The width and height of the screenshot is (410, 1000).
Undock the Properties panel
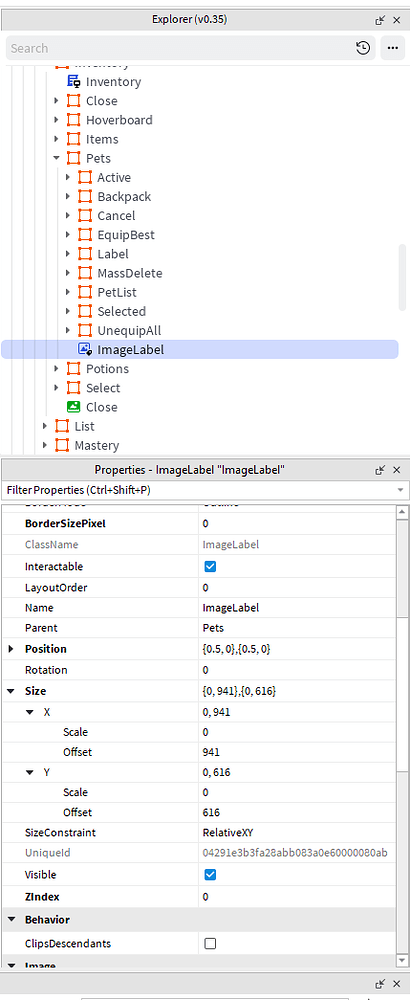(x=381, y=470)
